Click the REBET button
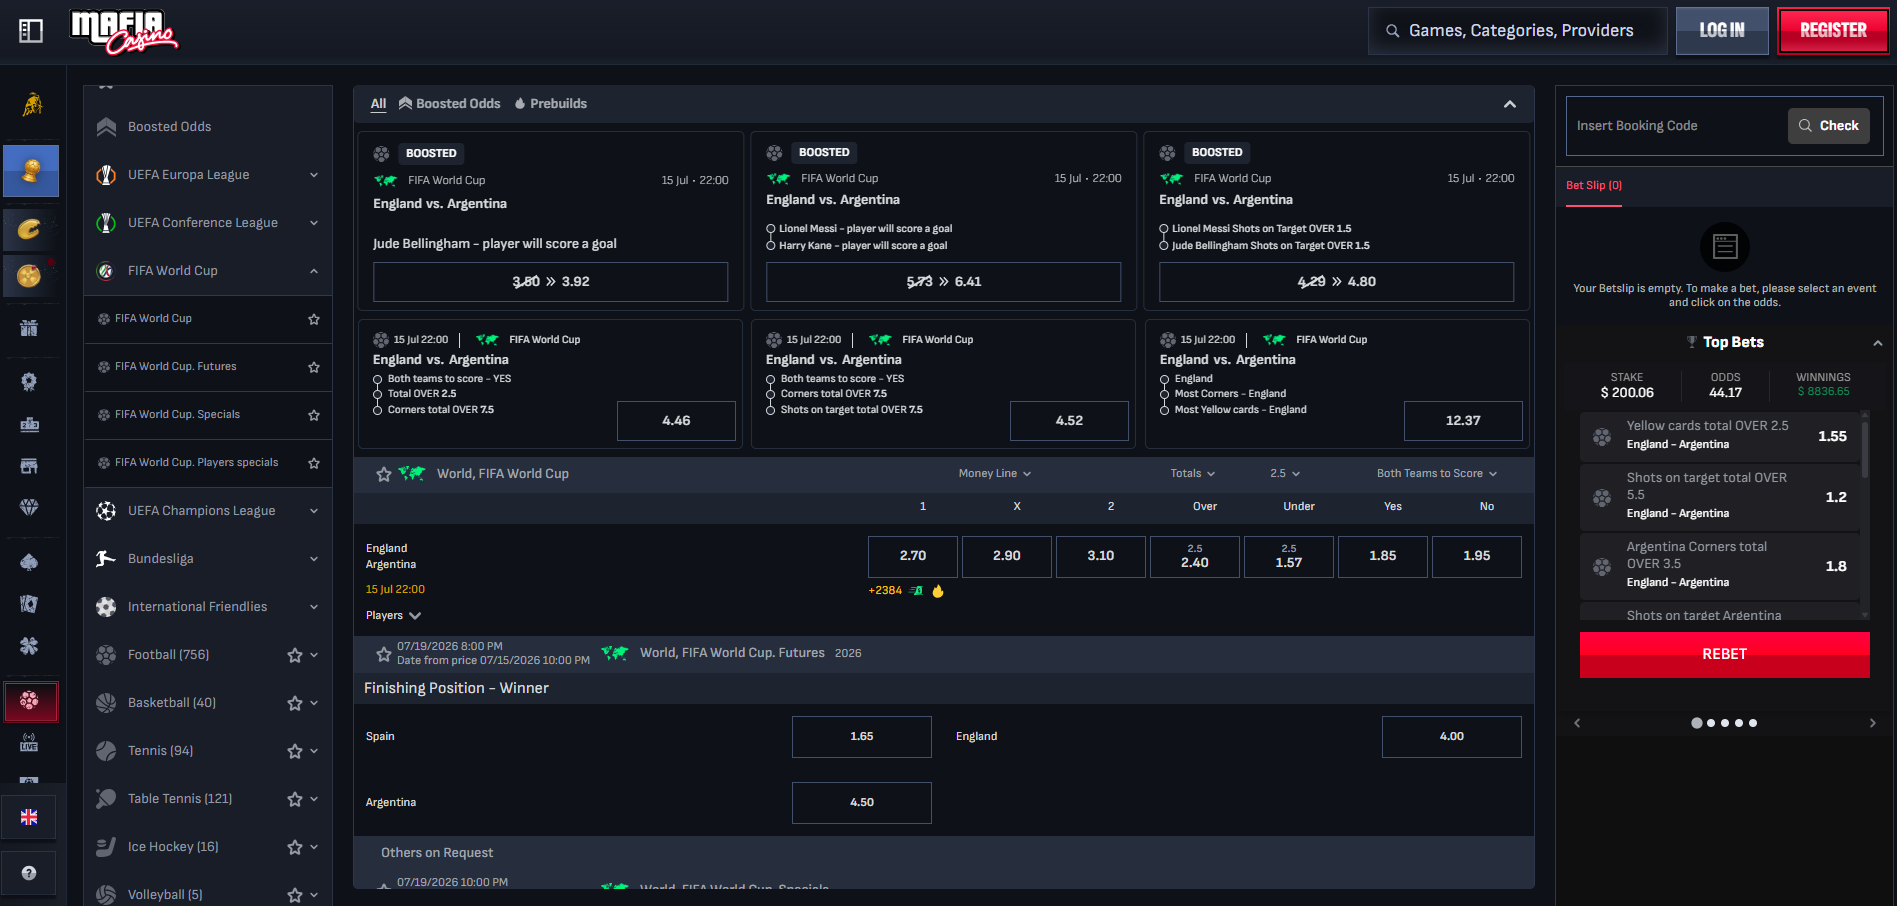The height and width of the screenshot is (906, 1897). tap(1724, 655)
